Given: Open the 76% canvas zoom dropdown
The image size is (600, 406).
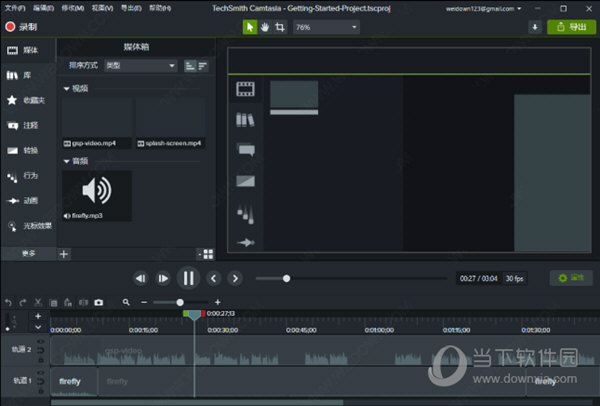Looking at the screenshot, I should pos(326,27).
